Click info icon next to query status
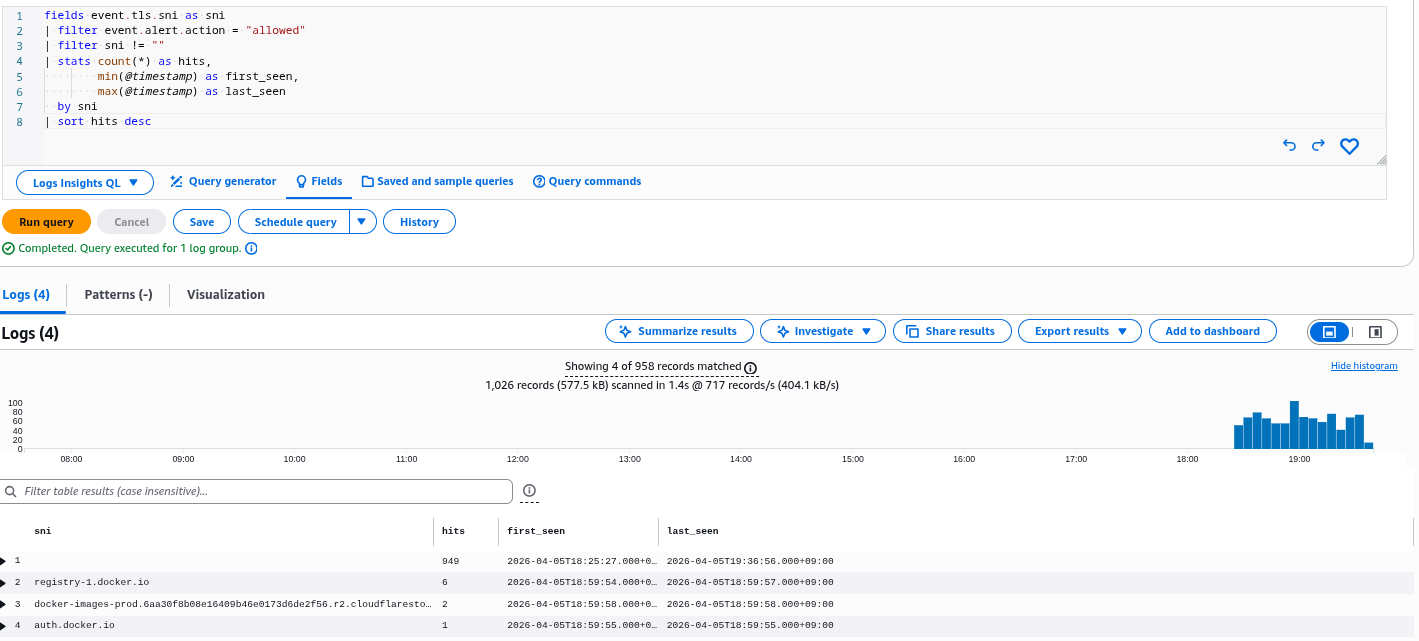This screenshot has height=641, width=1419. 251,248
